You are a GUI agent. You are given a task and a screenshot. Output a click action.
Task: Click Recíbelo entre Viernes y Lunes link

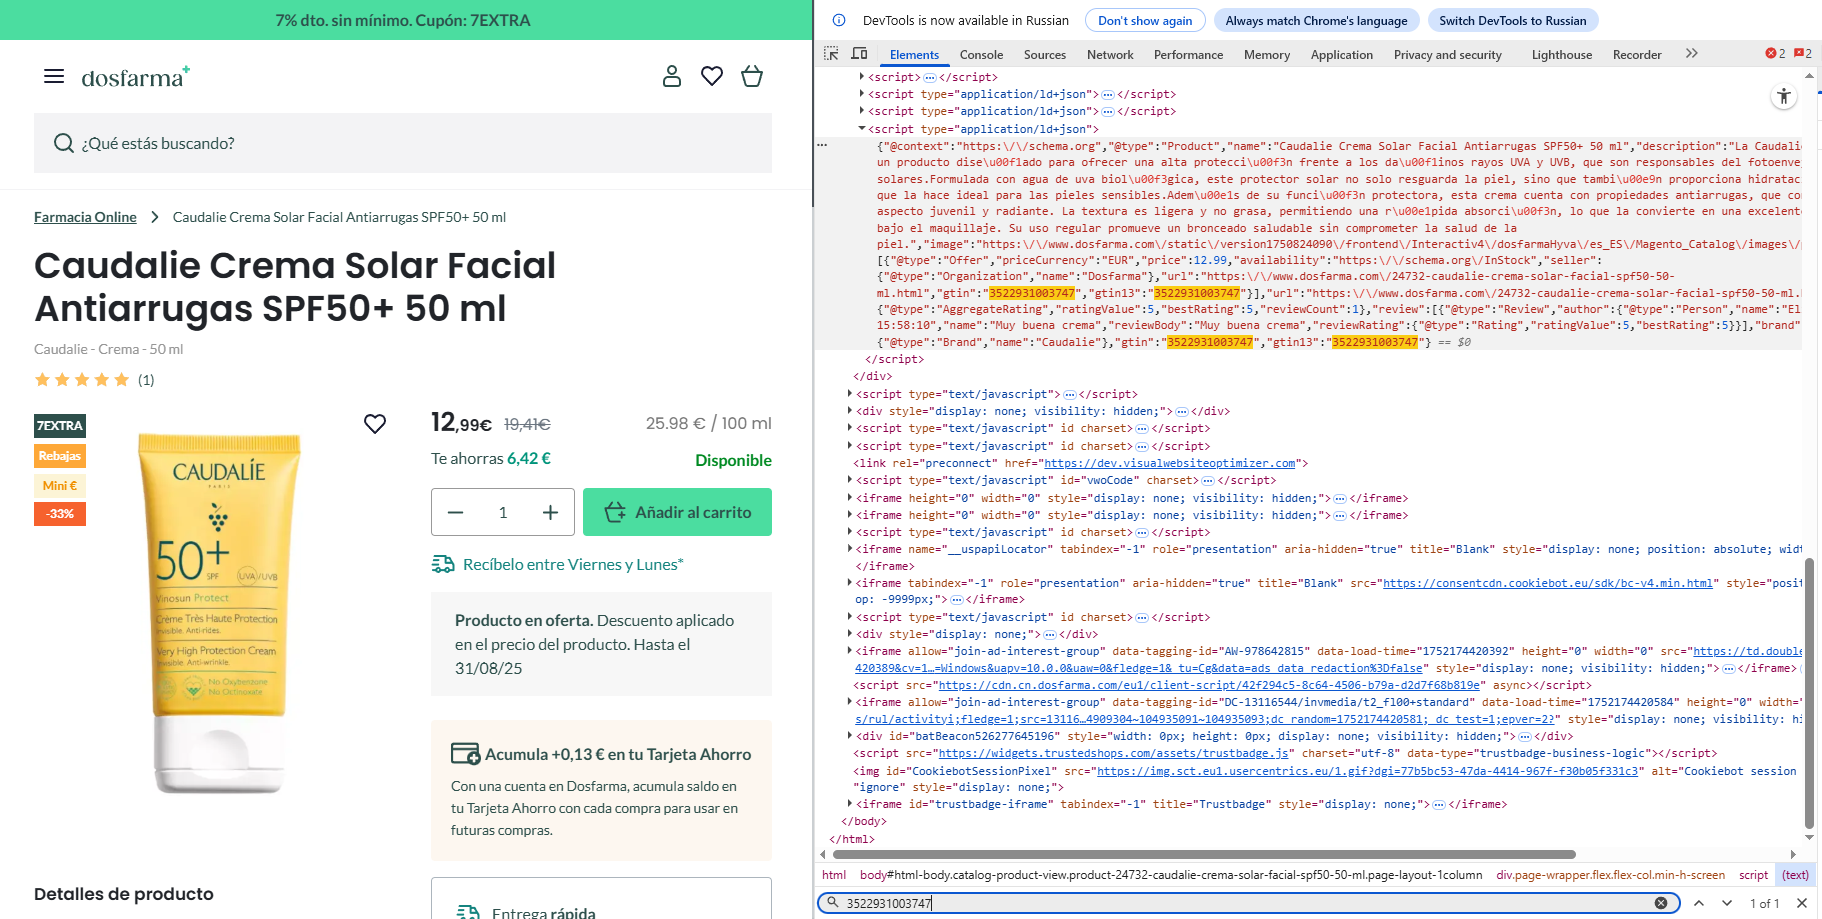tap(573, 564)
